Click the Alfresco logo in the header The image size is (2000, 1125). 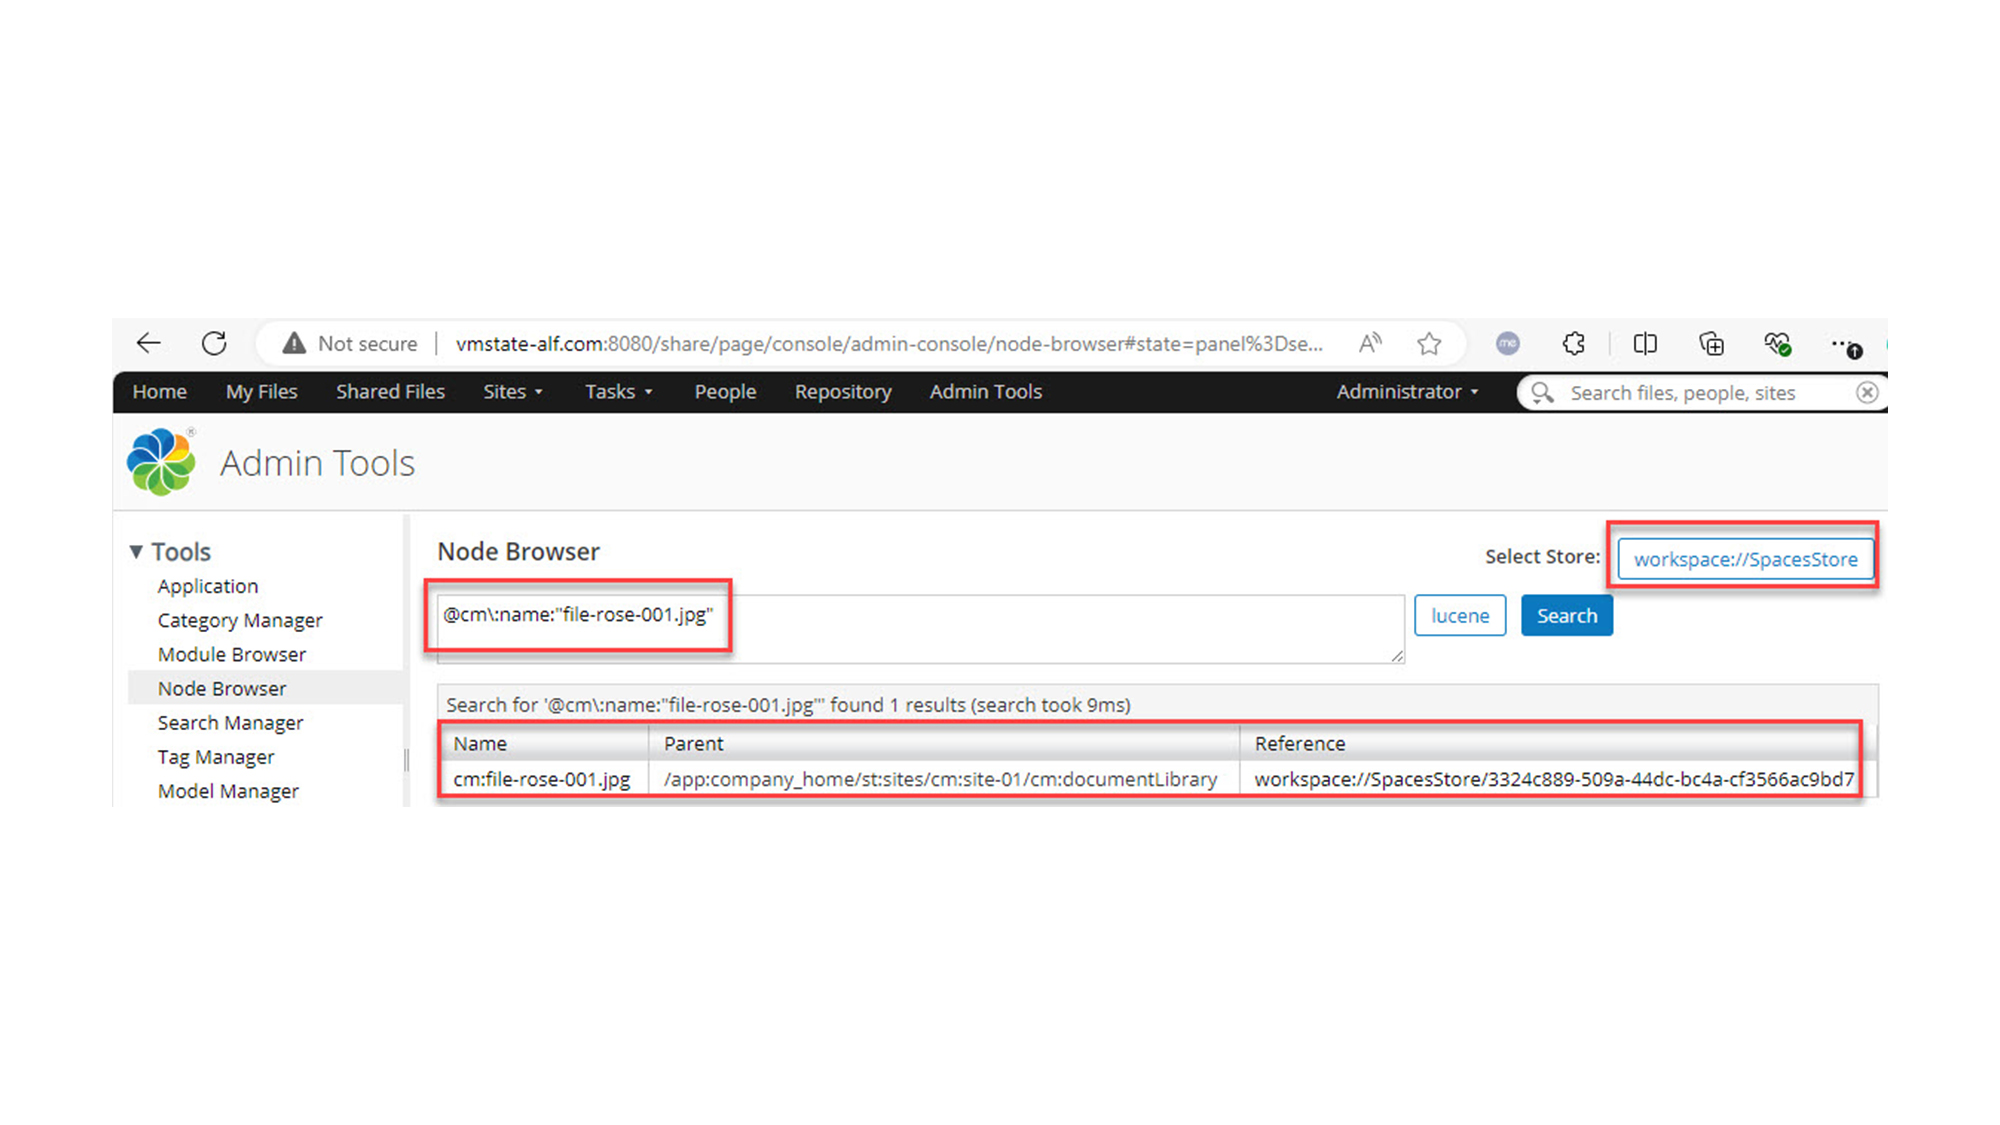pos(160,461)
